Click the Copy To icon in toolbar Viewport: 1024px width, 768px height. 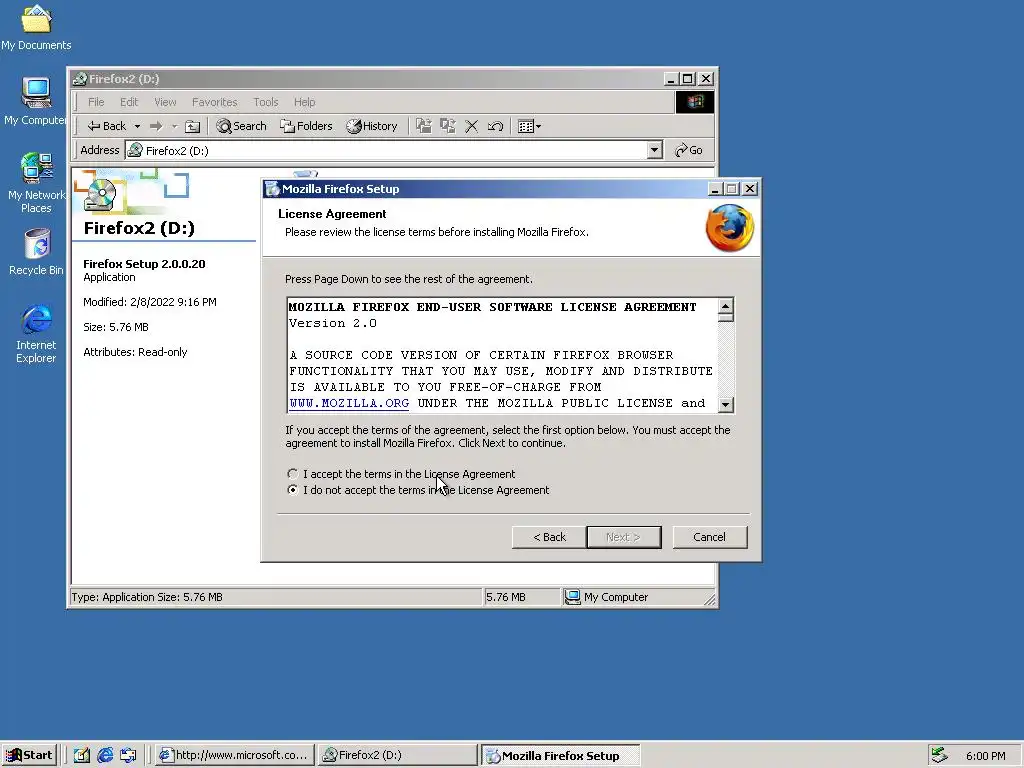point(448,126)
